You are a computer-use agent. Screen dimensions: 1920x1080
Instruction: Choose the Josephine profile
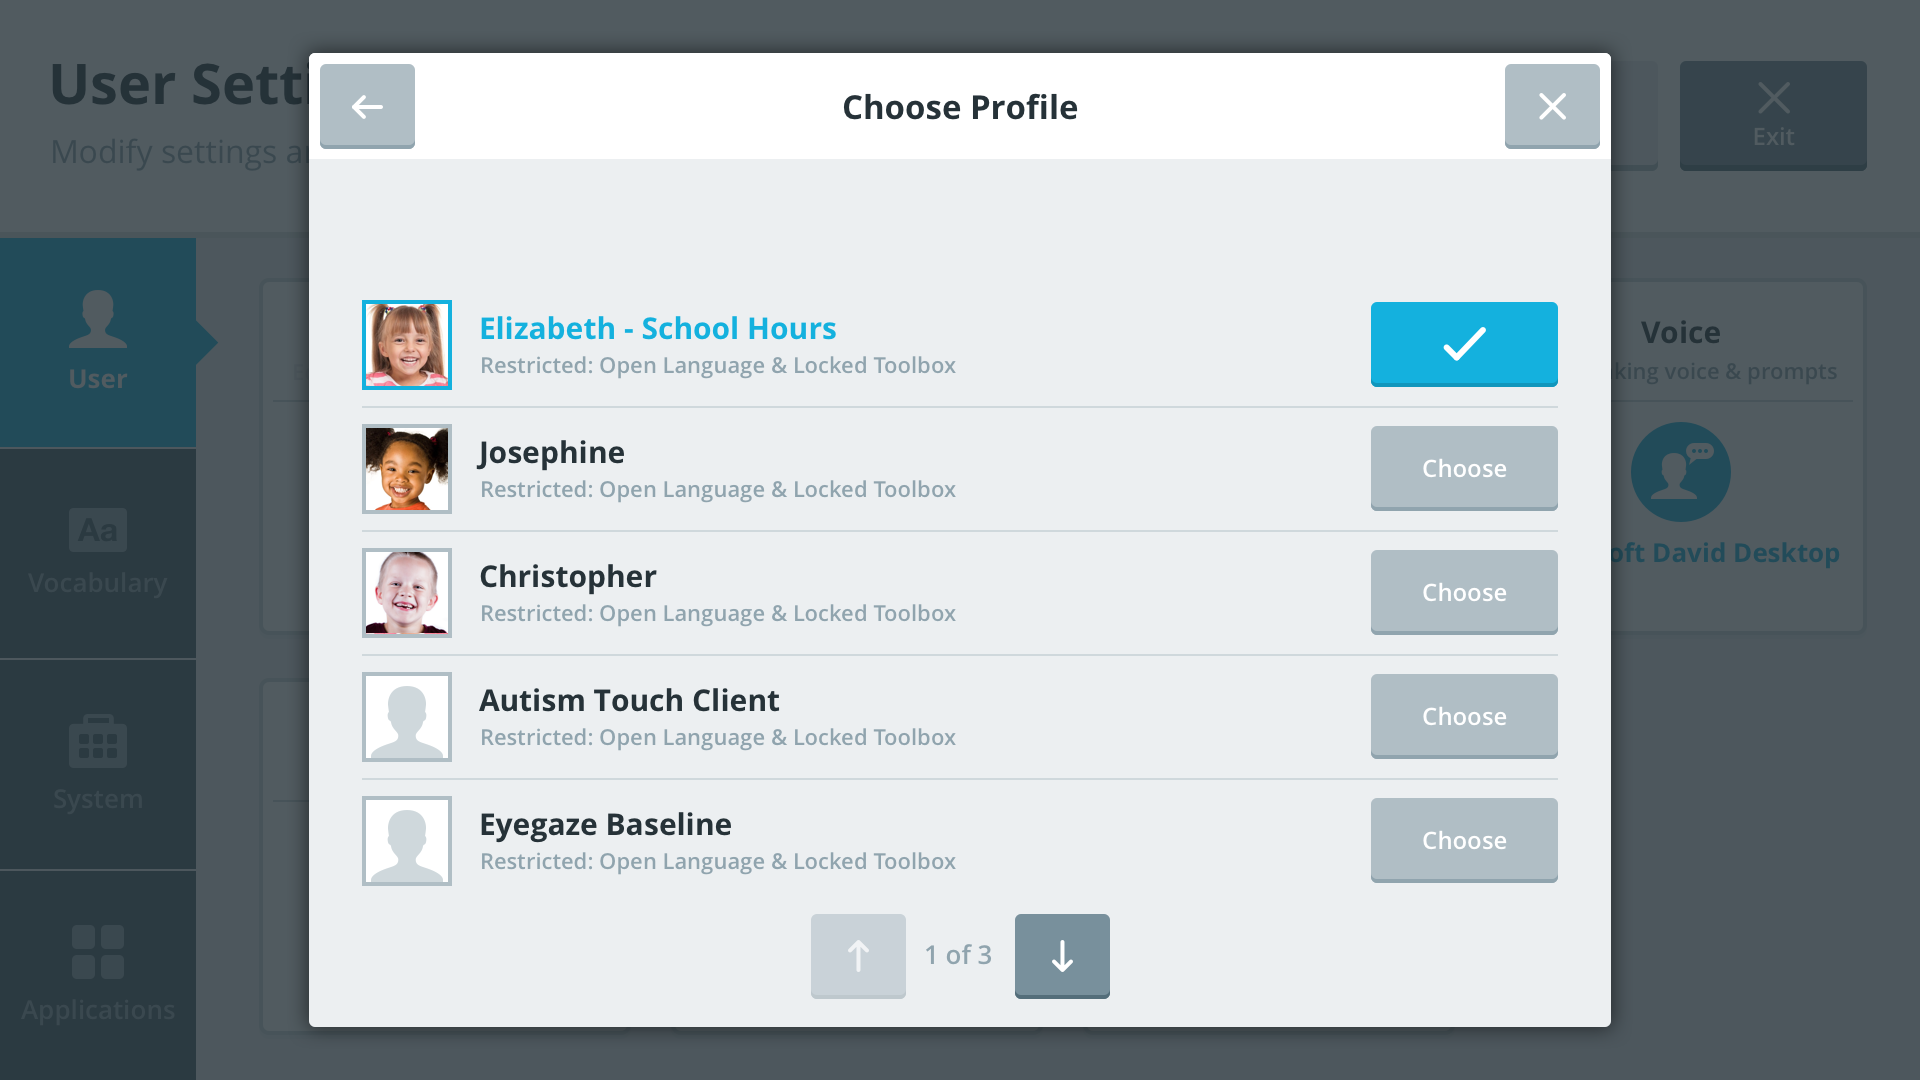point(1464,468)
